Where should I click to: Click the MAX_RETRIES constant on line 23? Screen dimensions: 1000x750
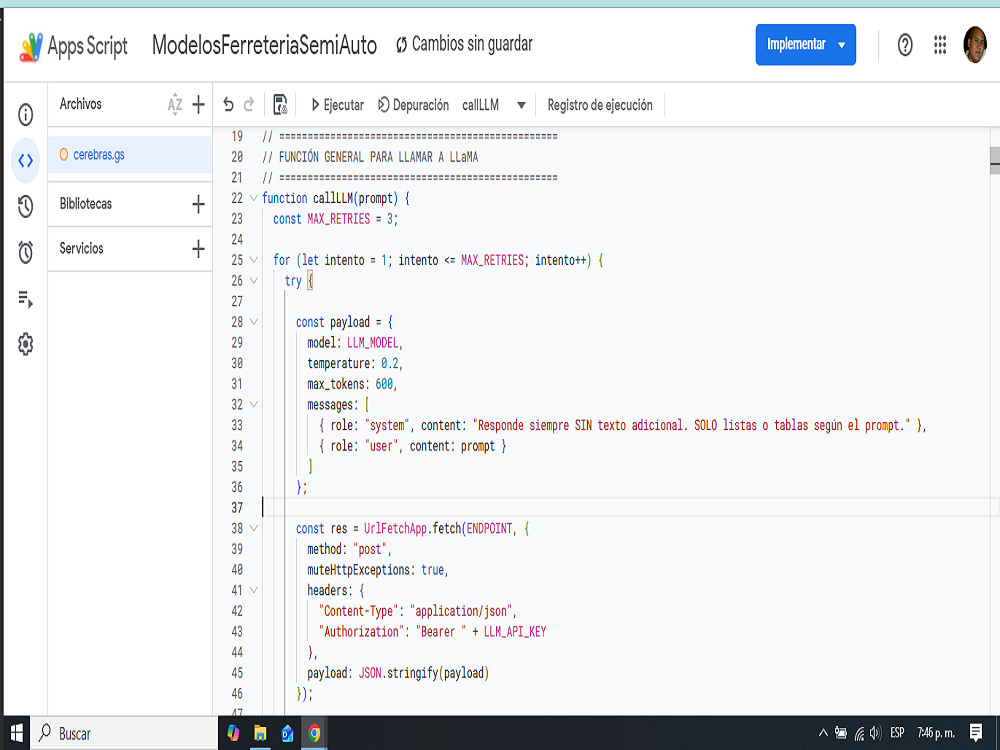pos(339,219)
